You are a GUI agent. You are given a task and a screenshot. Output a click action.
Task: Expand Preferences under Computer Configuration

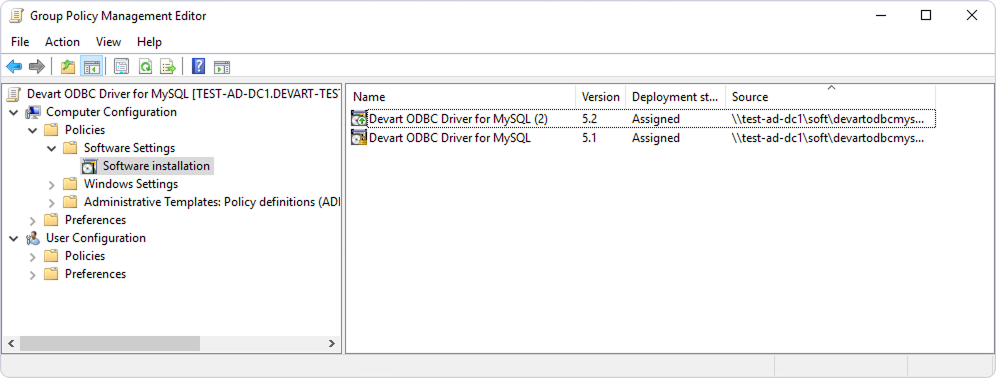(33, 220)
